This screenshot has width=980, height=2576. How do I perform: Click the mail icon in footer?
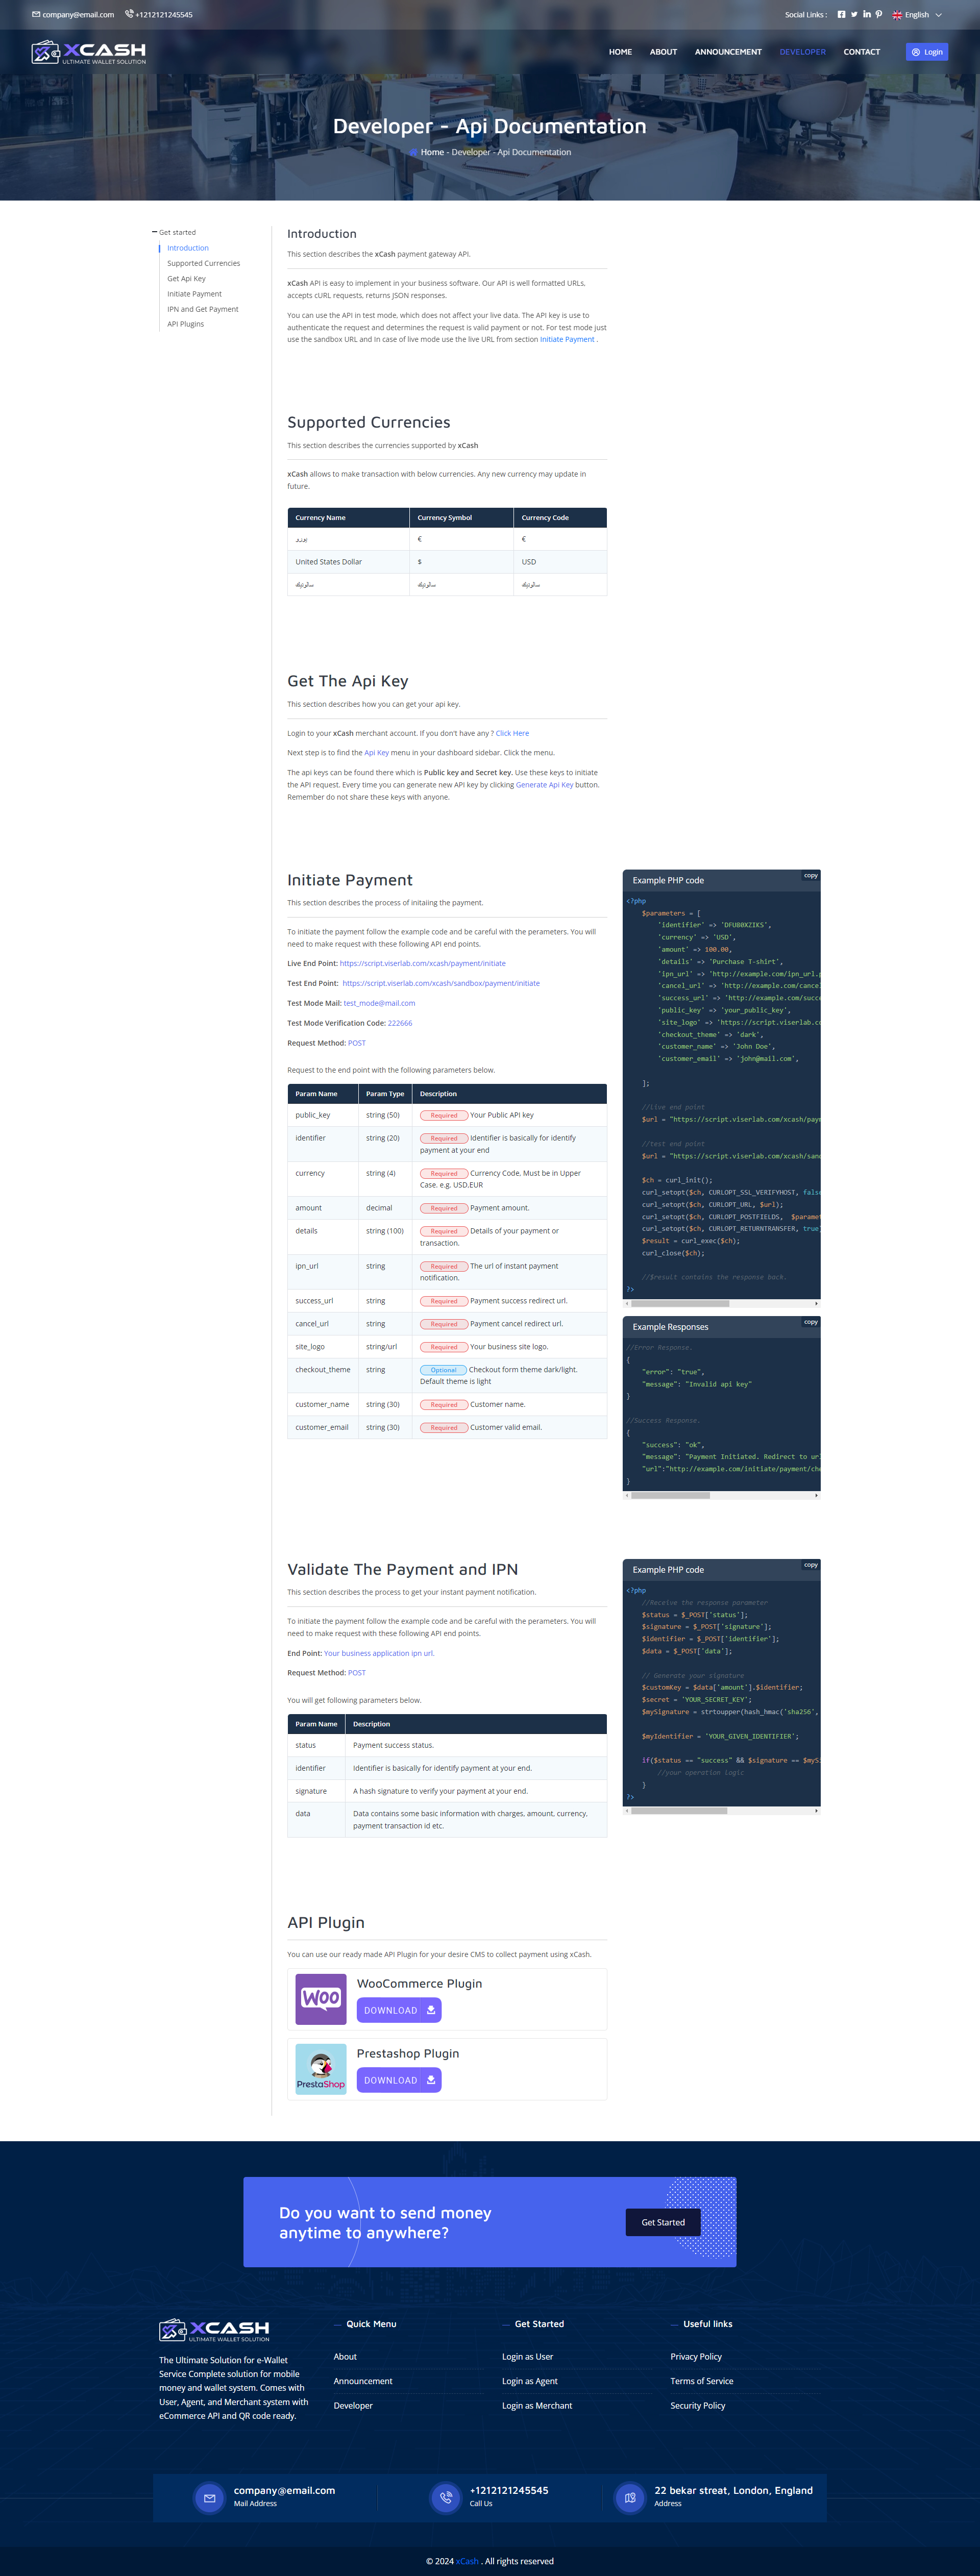[209, 2497]
